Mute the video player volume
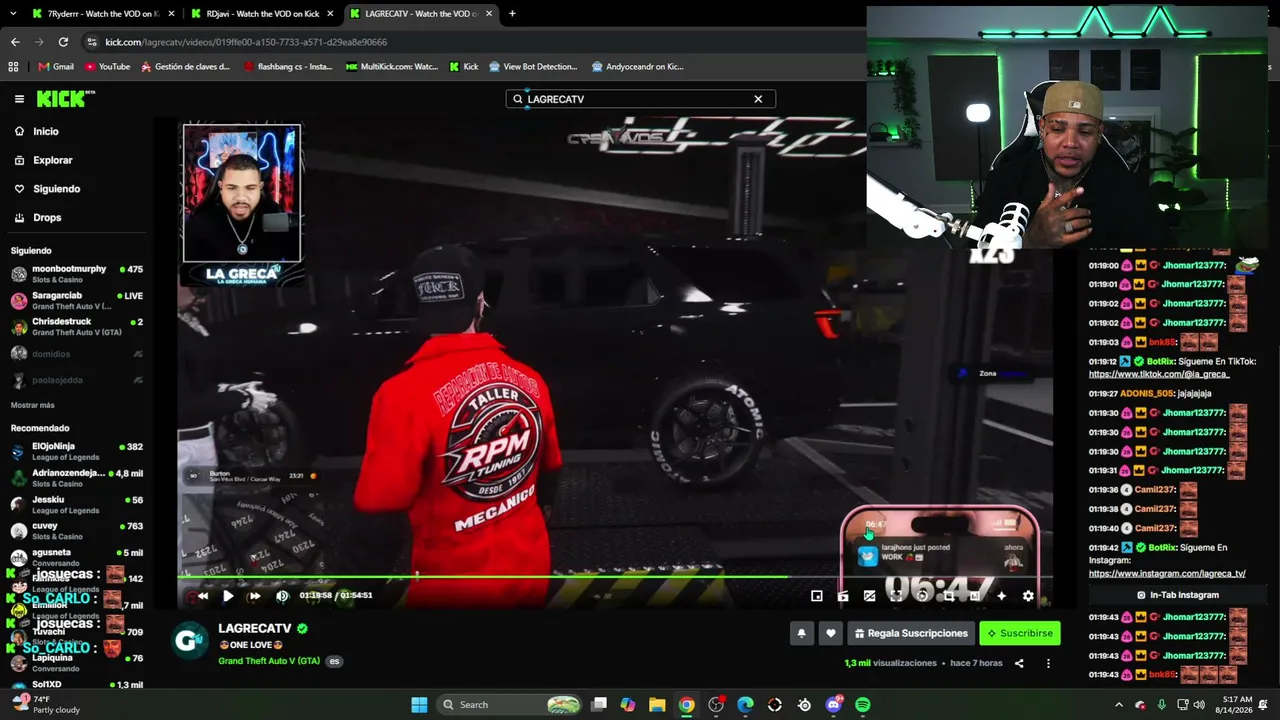Viewport: 1280px width, 720px height. tap(282, 596)
